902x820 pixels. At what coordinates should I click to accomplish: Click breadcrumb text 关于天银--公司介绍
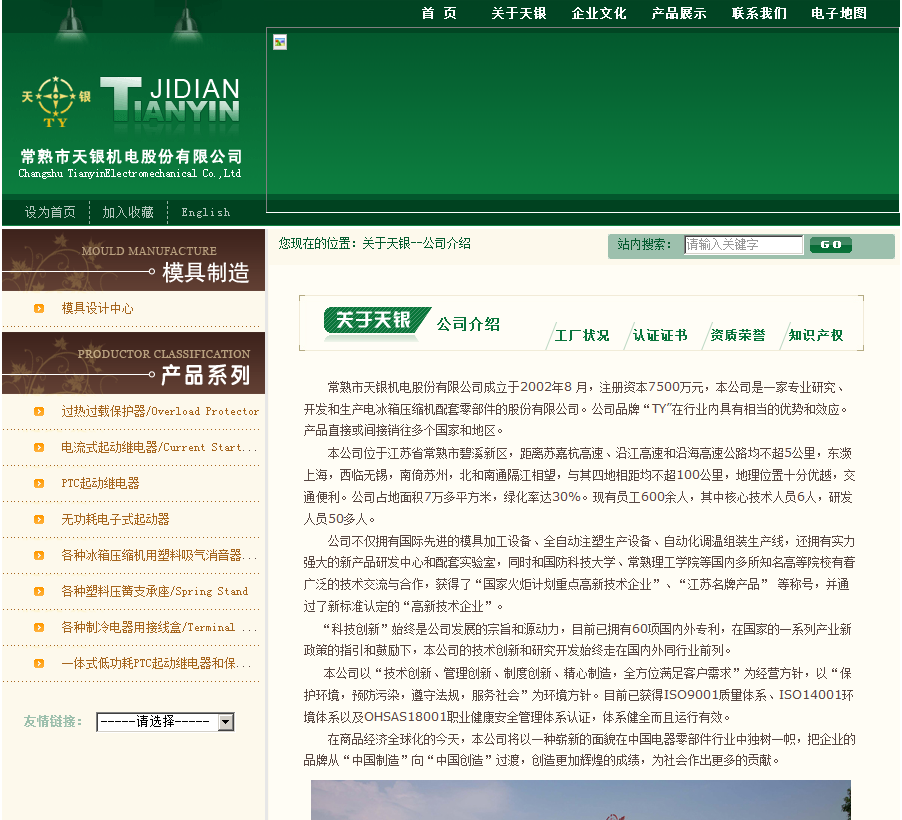(416, 243)
